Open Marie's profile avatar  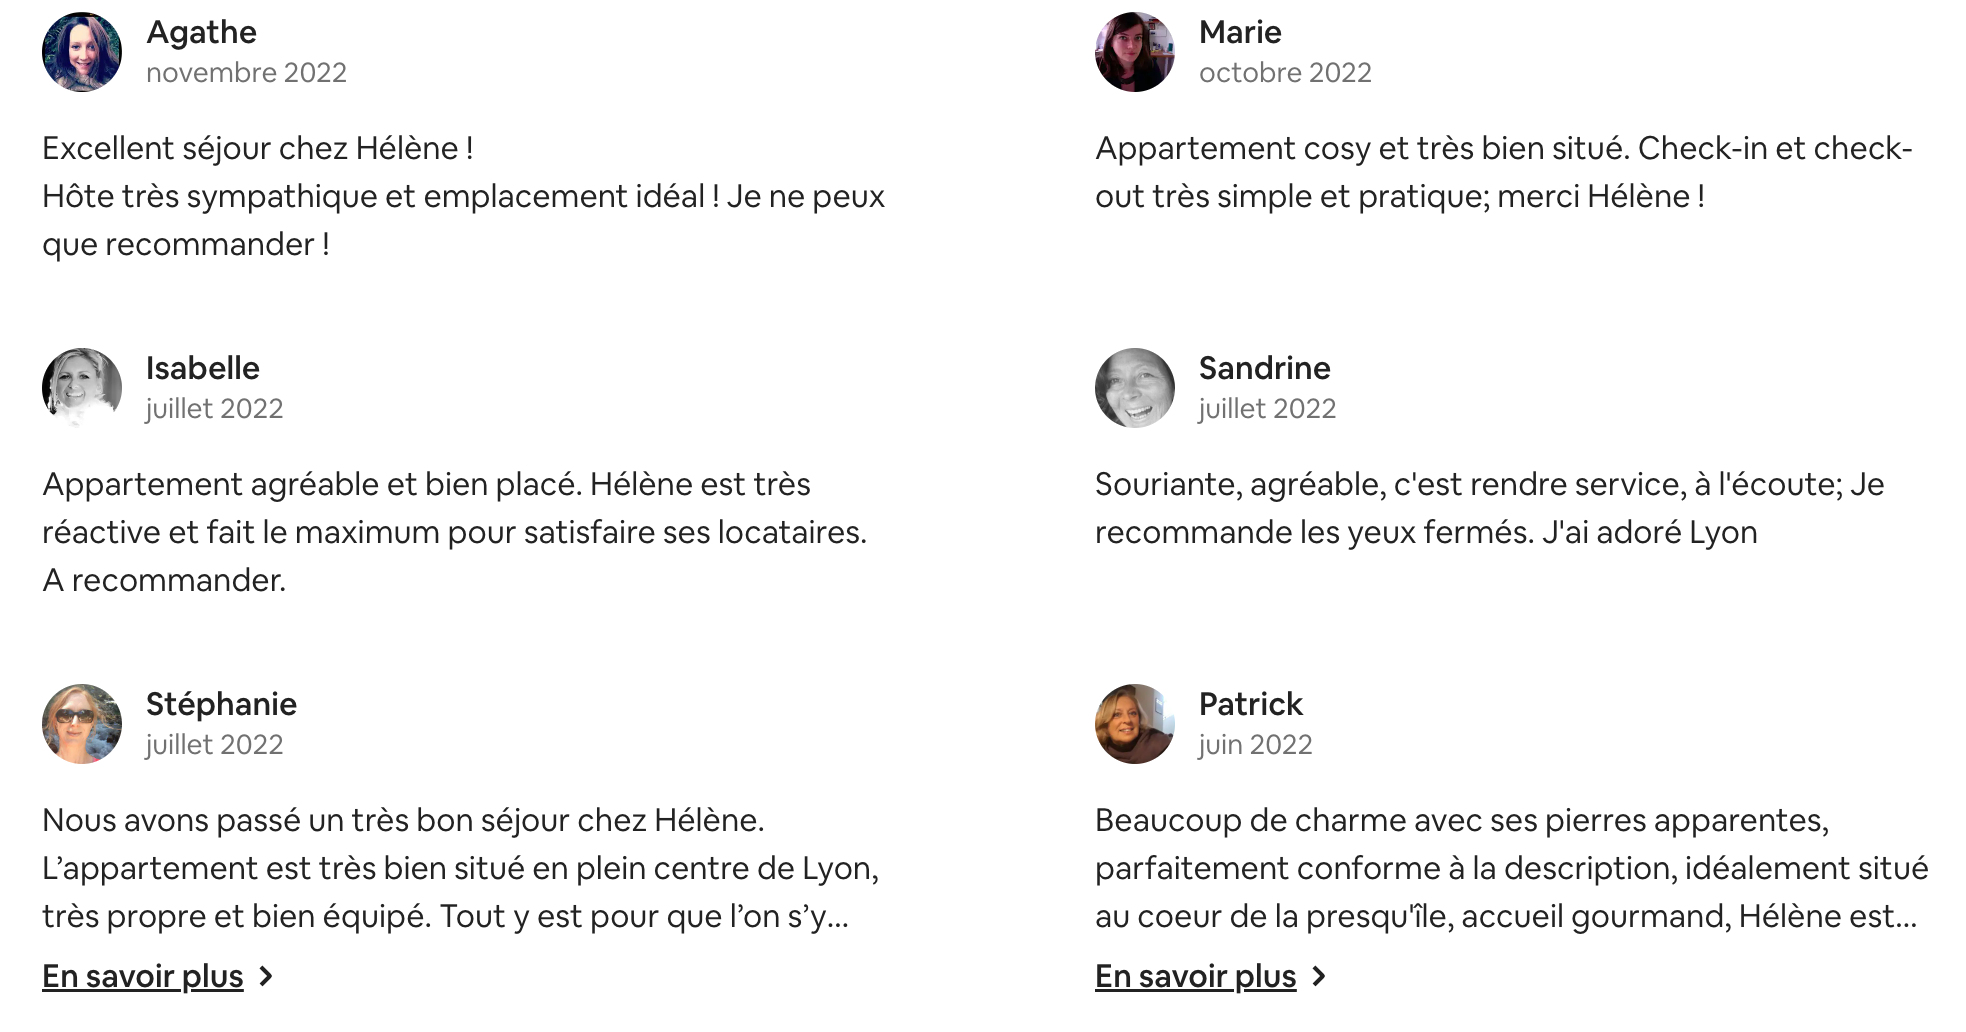coord(1135,52)
